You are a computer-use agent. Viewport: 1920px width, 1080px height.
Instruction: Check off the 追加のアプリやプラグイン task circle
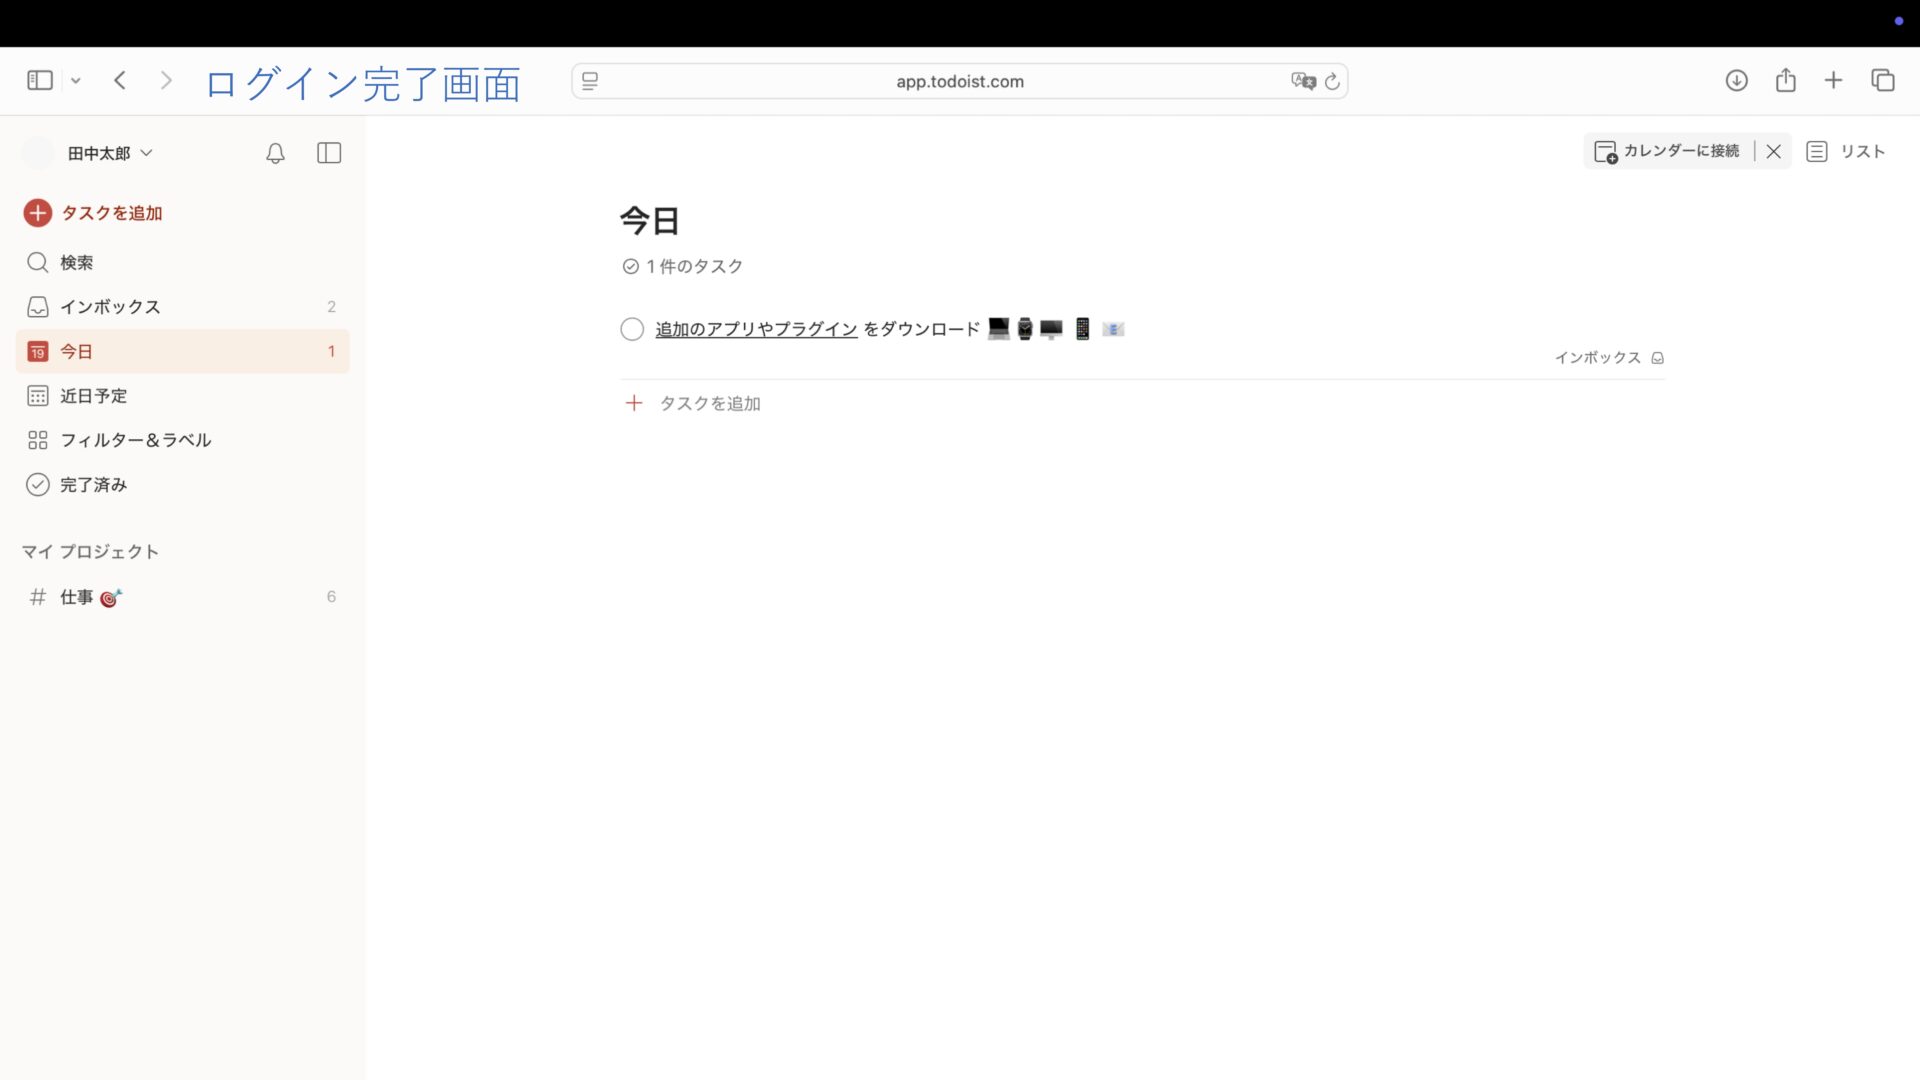pos(631,329)
